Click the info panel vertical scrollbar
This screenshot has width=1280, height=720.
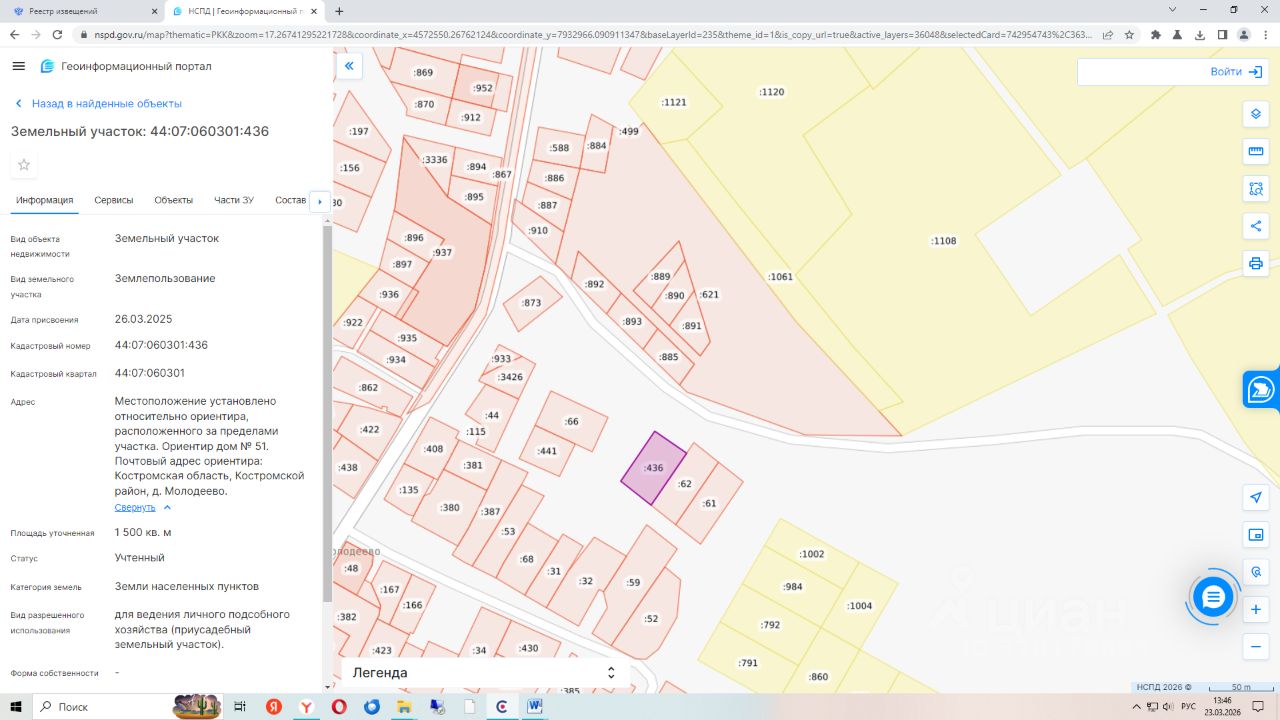pyautogui.click(x=327, y=412)
